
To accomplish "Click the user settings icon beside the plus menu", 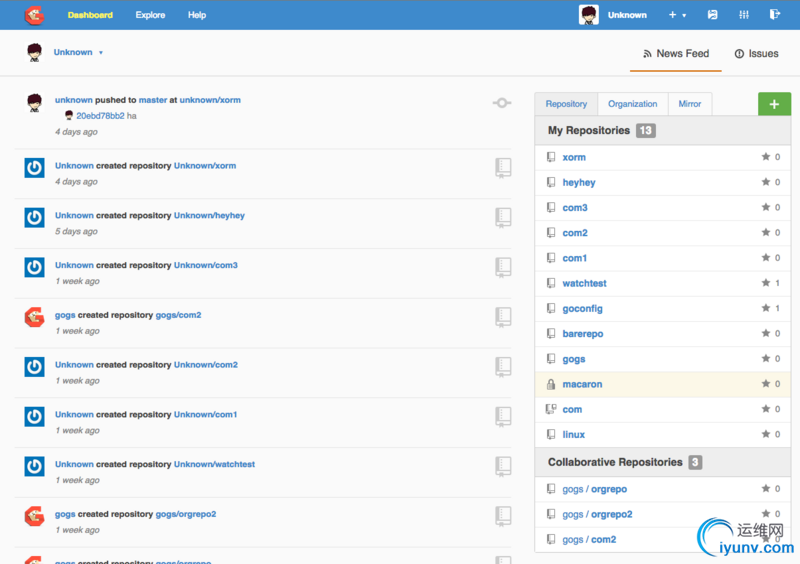I will (x=712, y=15).
